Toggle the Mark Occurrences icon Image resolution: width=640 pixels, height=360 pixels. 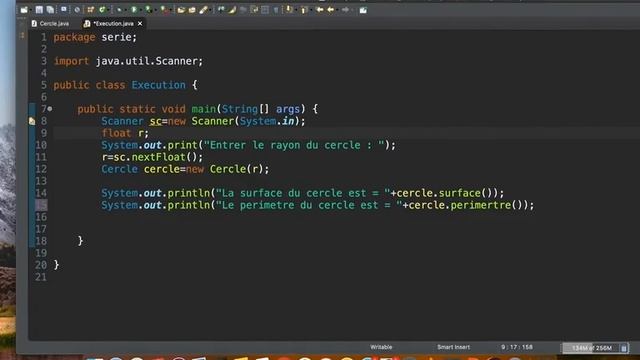[221, 10]
